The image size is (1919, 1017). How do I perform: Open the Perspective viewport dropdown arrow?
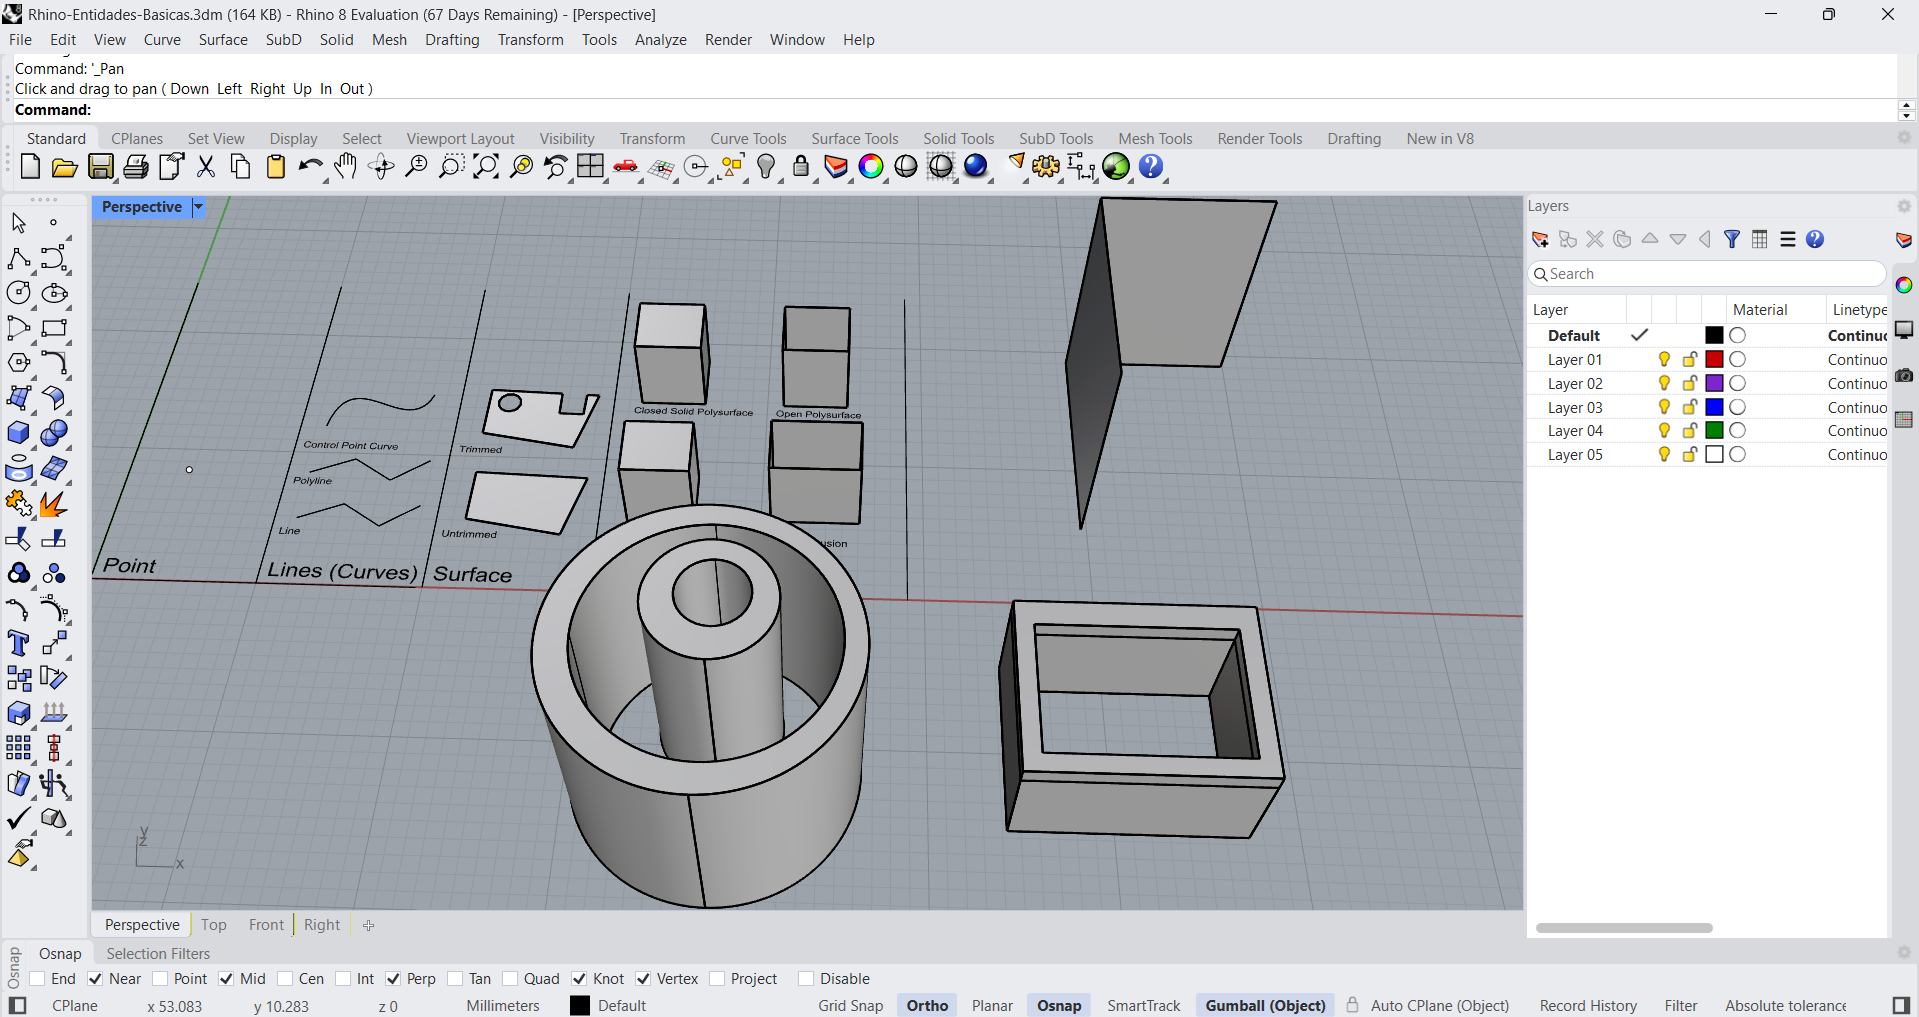198,207
